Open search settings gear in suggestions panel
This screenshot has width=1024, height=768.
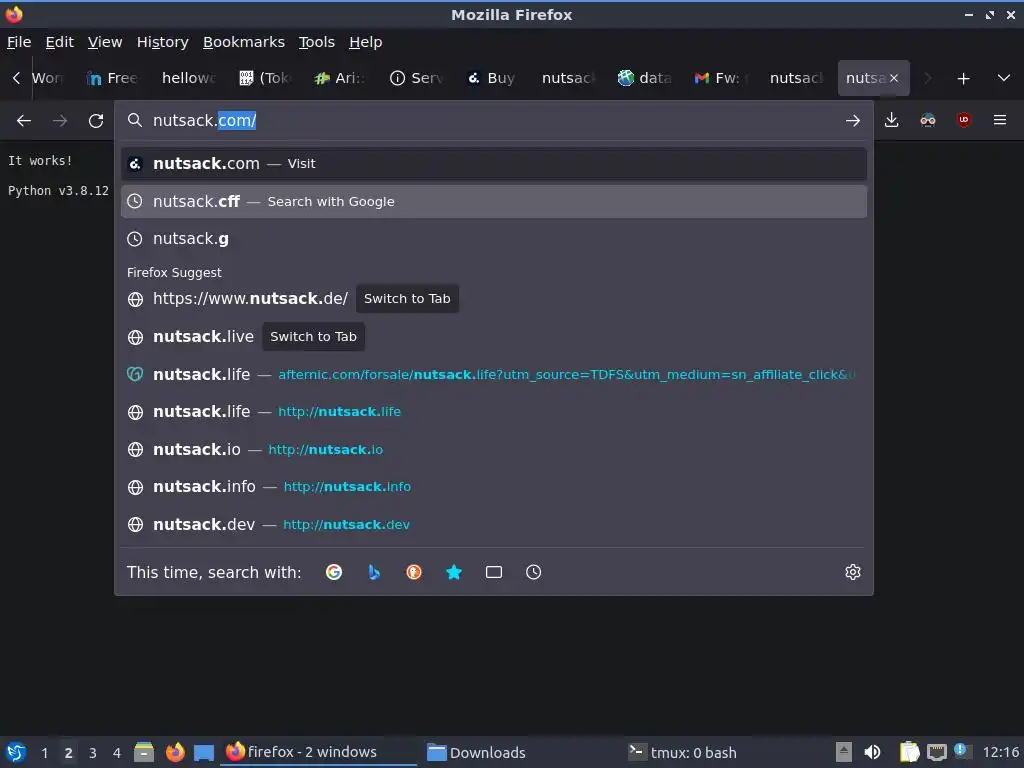tap(853, 572)
